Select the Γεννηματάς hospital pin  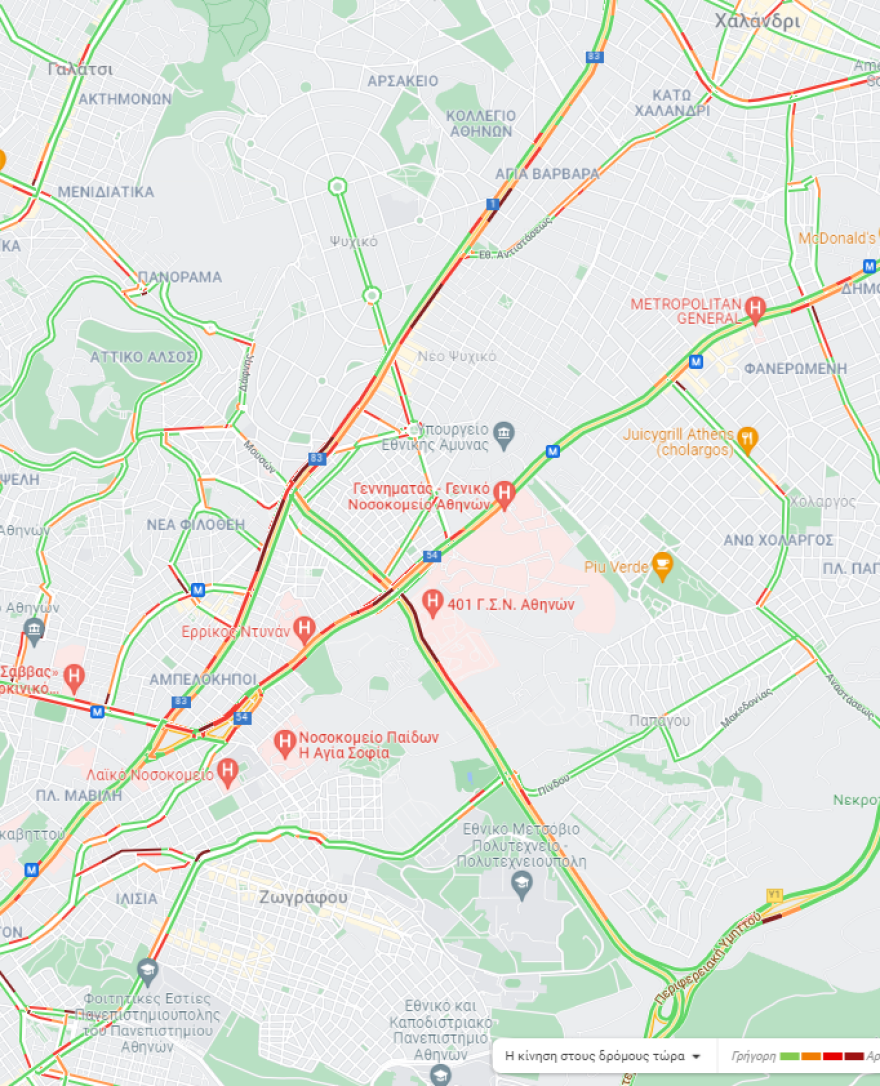(x=504, y=495)
